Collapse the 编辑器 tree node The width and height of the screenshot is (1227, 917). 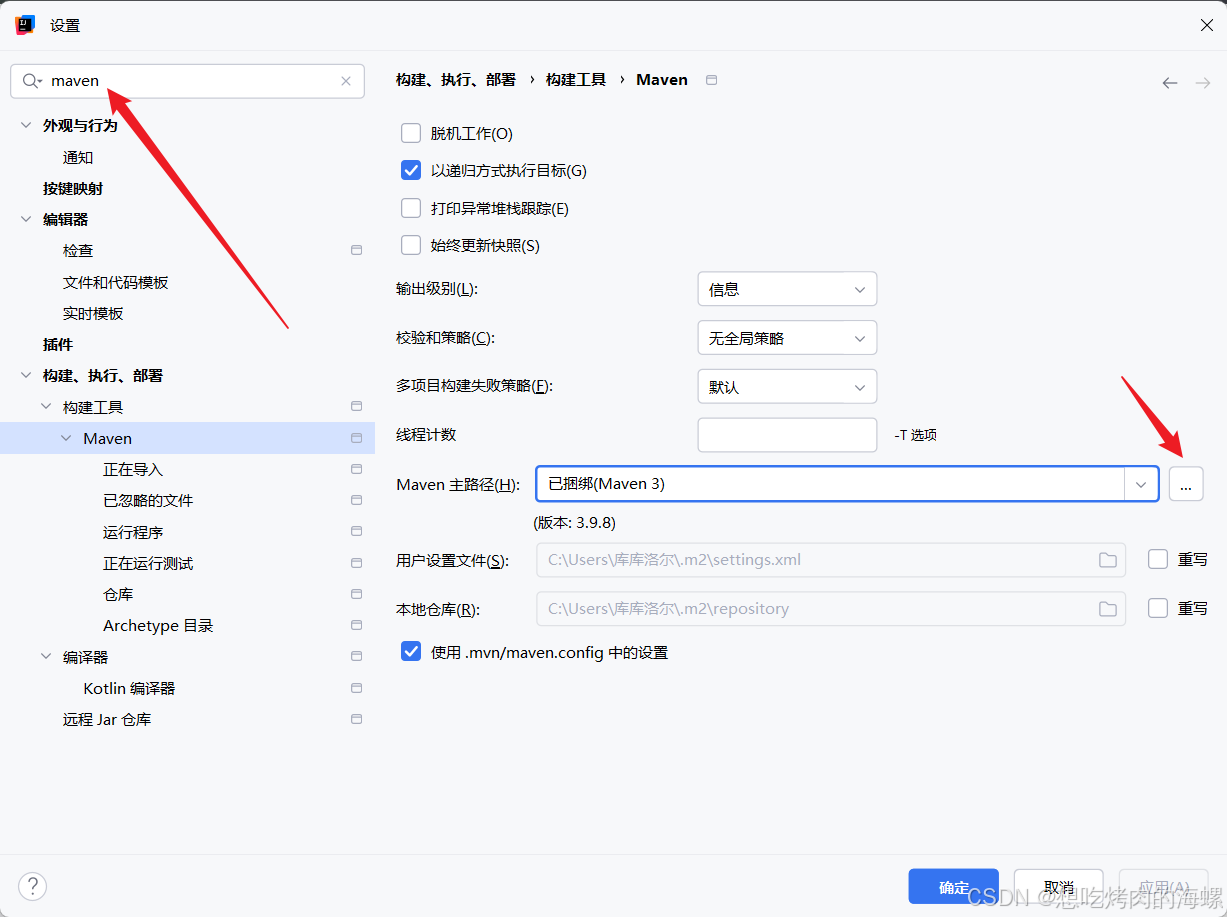click(x=26, y=219)
